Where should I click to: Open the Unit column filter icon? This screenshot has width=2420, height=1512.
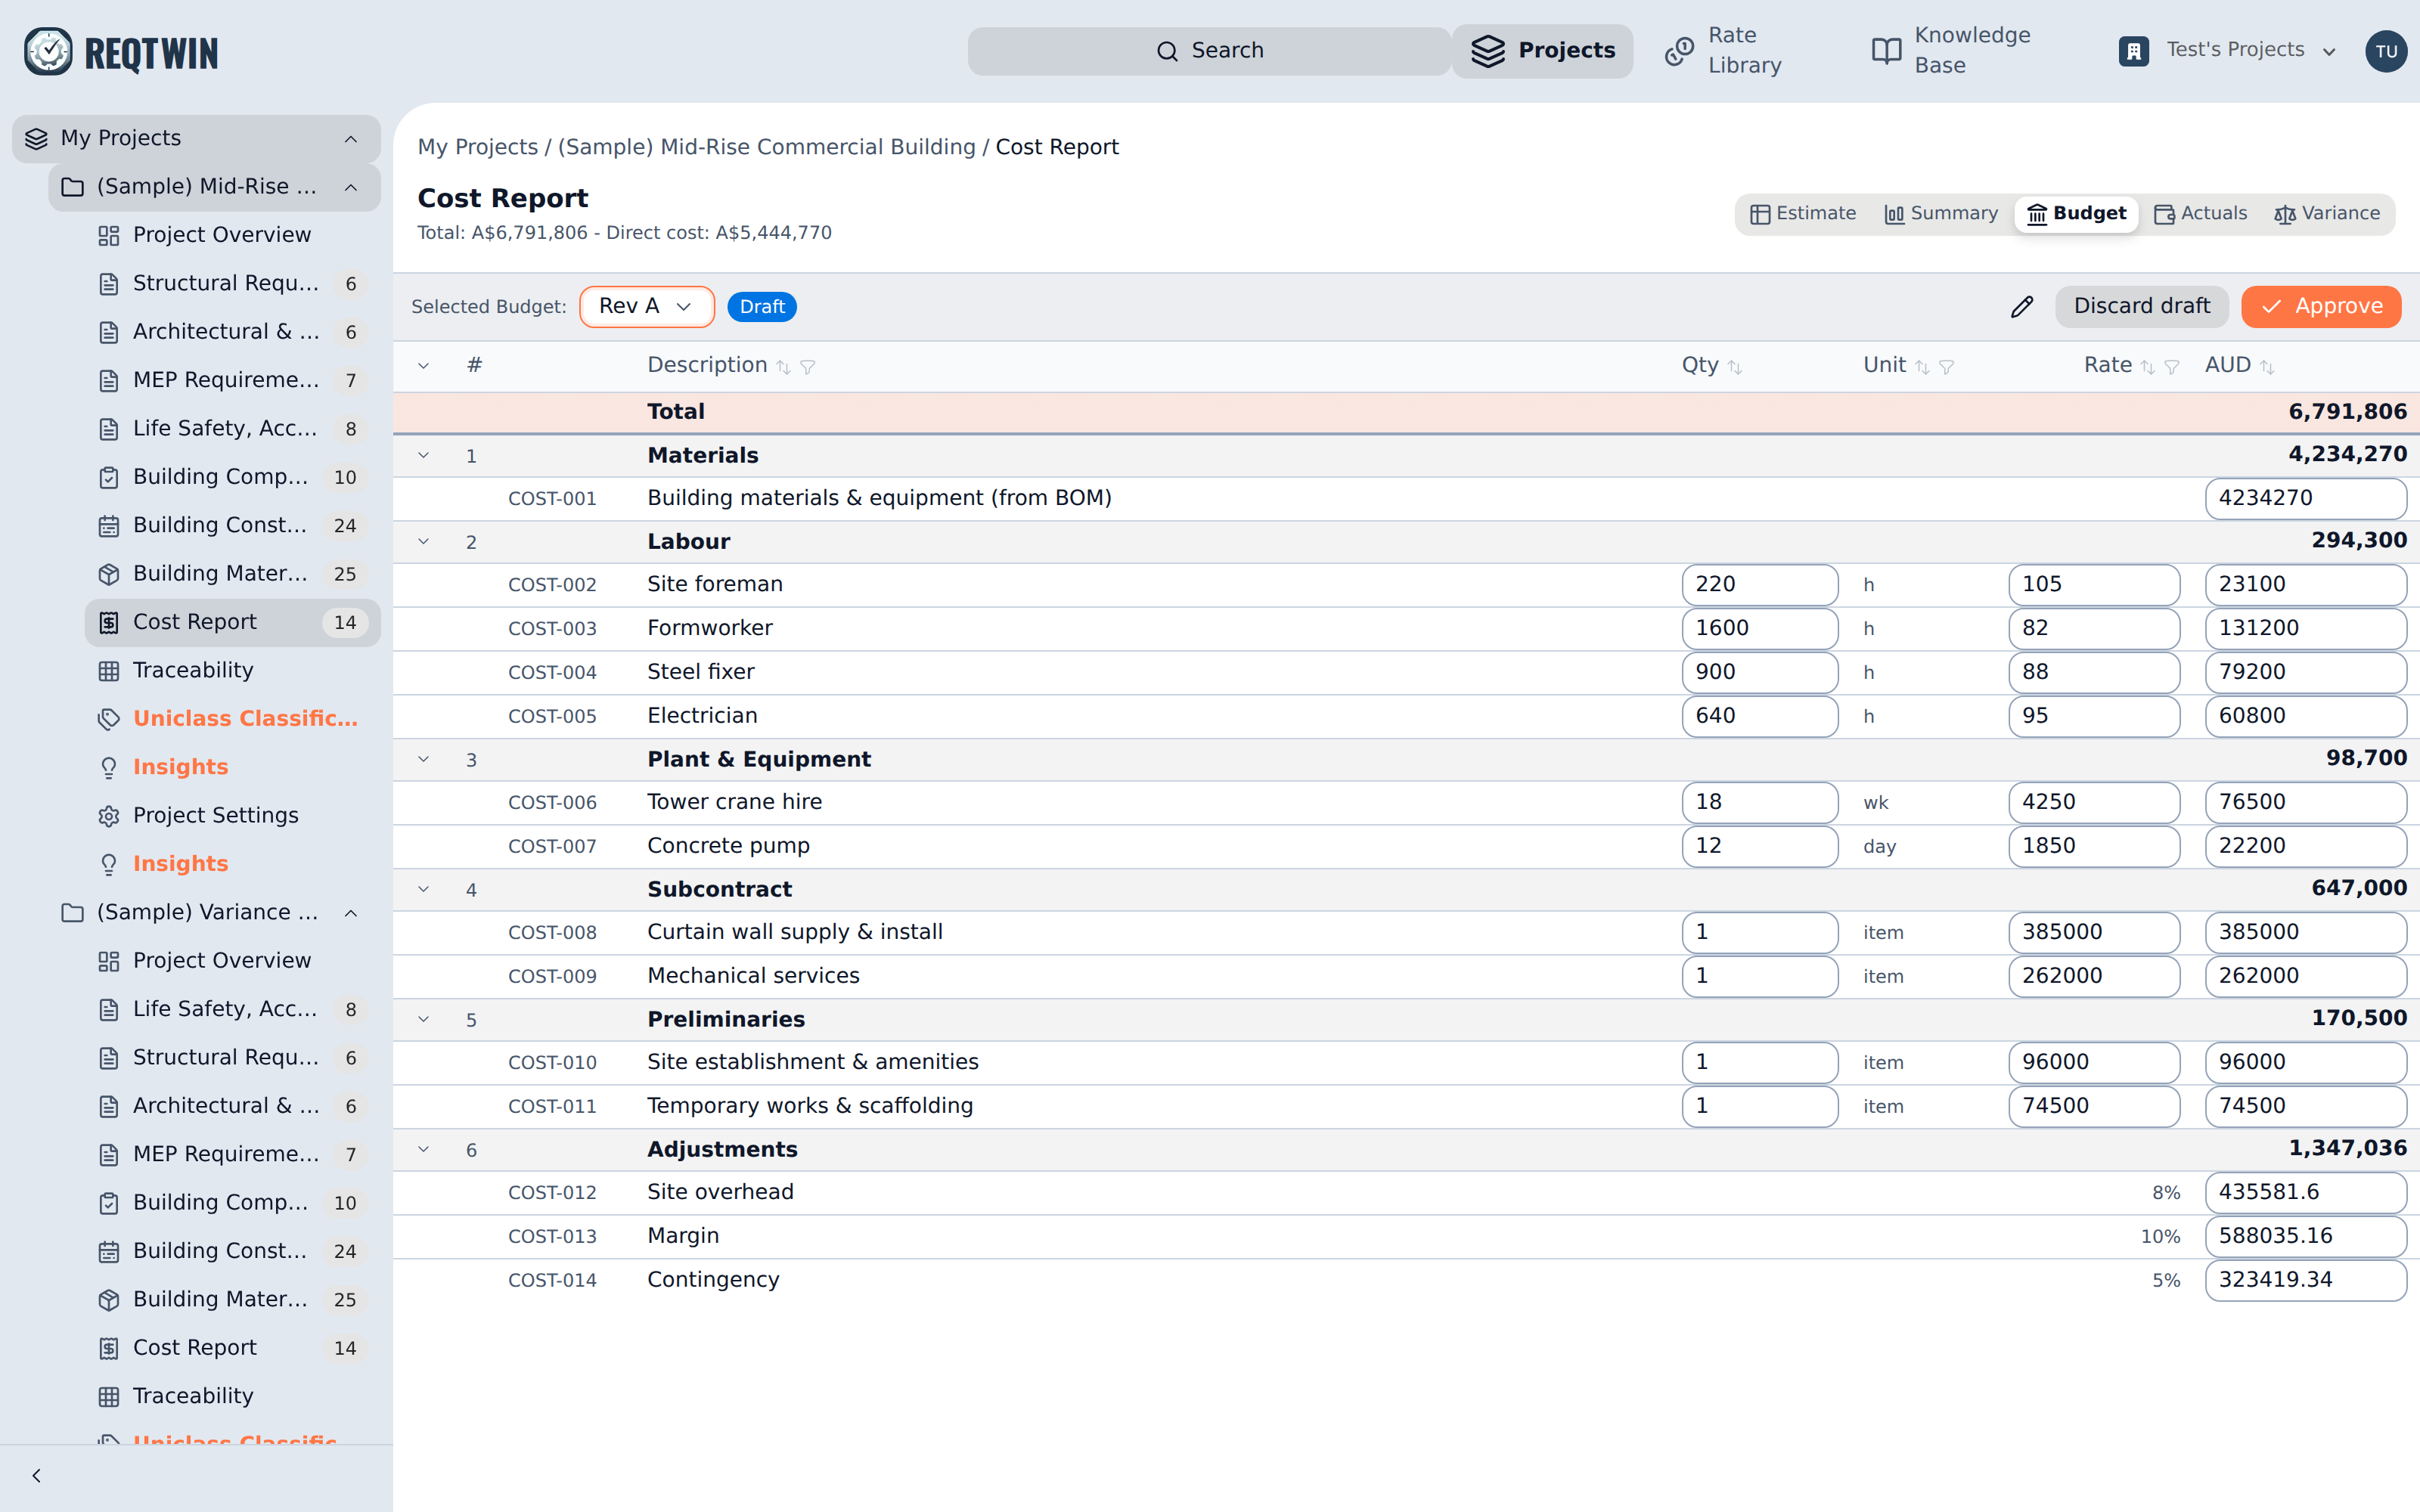coord(1946,367)
